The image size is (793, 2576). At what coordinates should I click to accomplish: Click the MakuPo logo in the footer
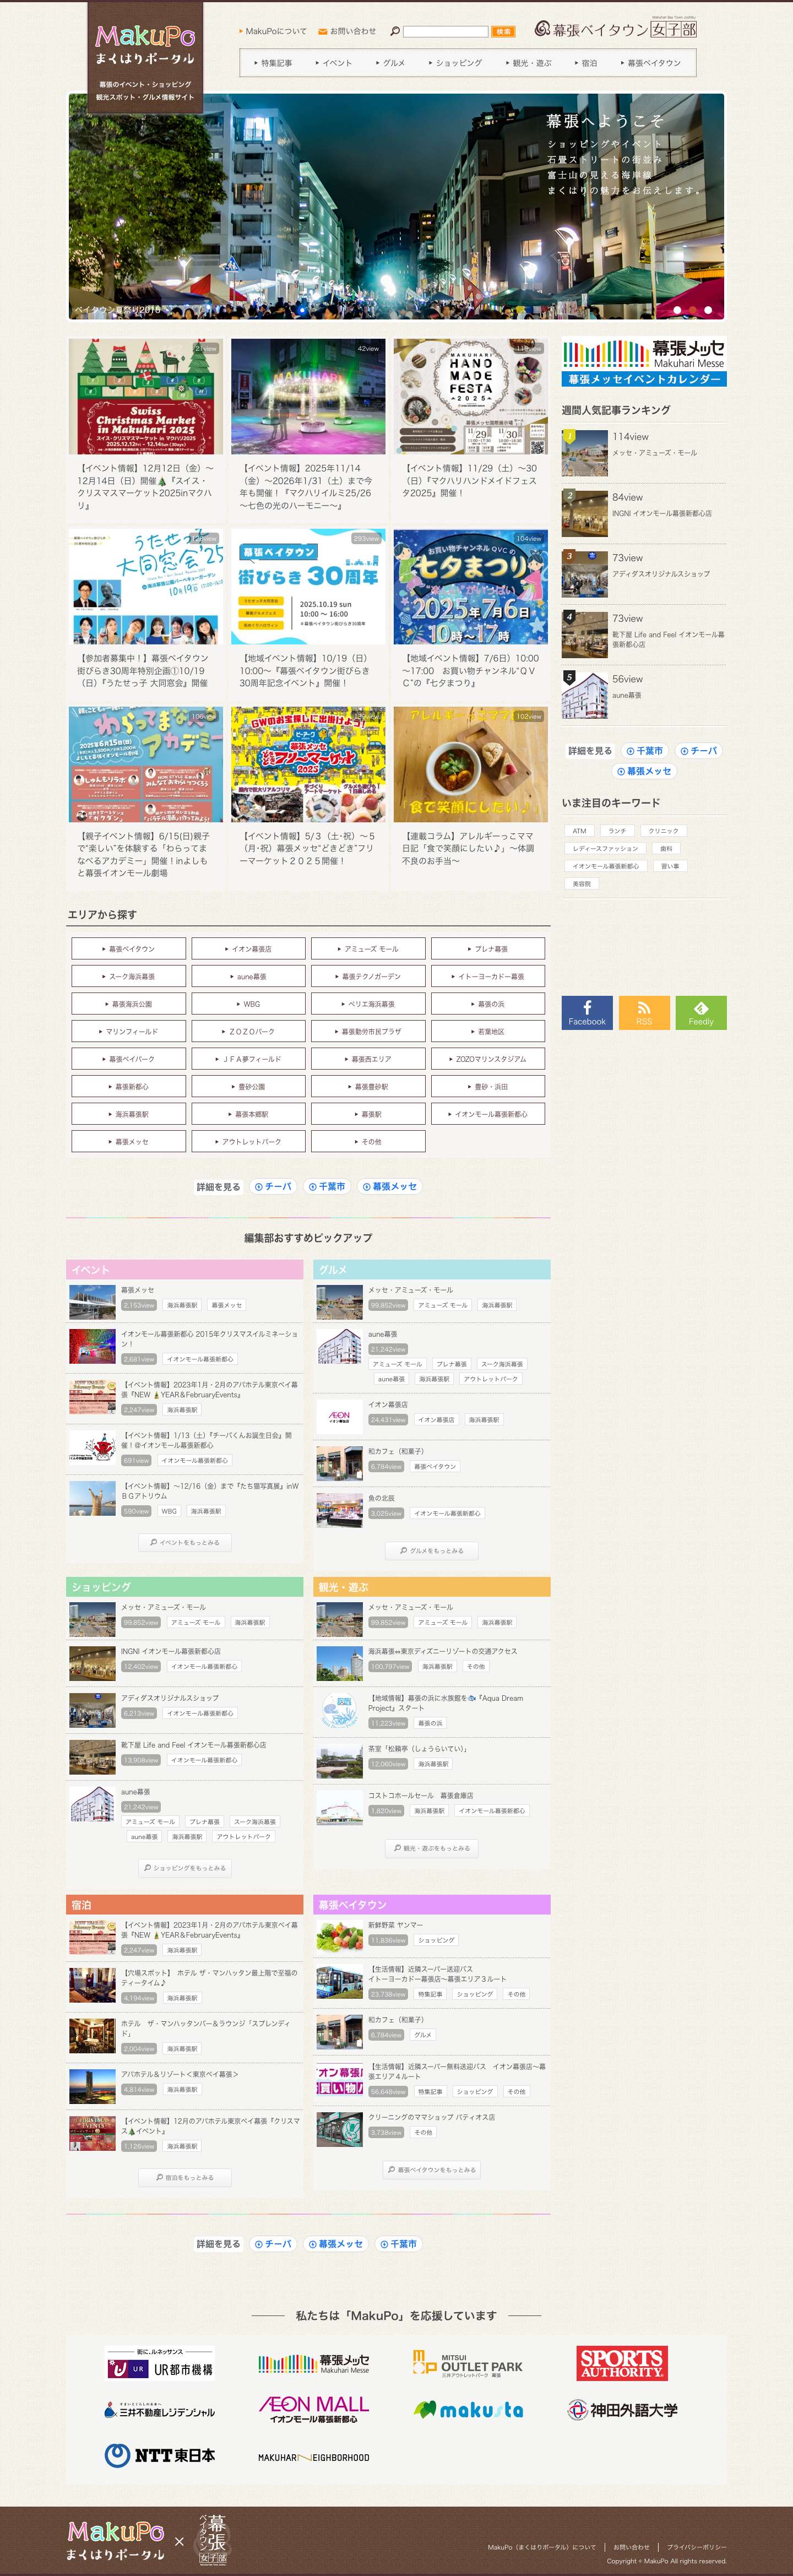tap(116, 2540)
